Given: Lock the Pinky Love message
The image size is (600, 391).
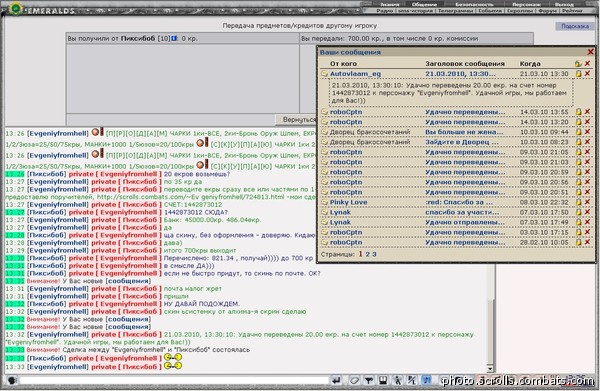Looking at the screenshot, I should [x=579, y=202].
